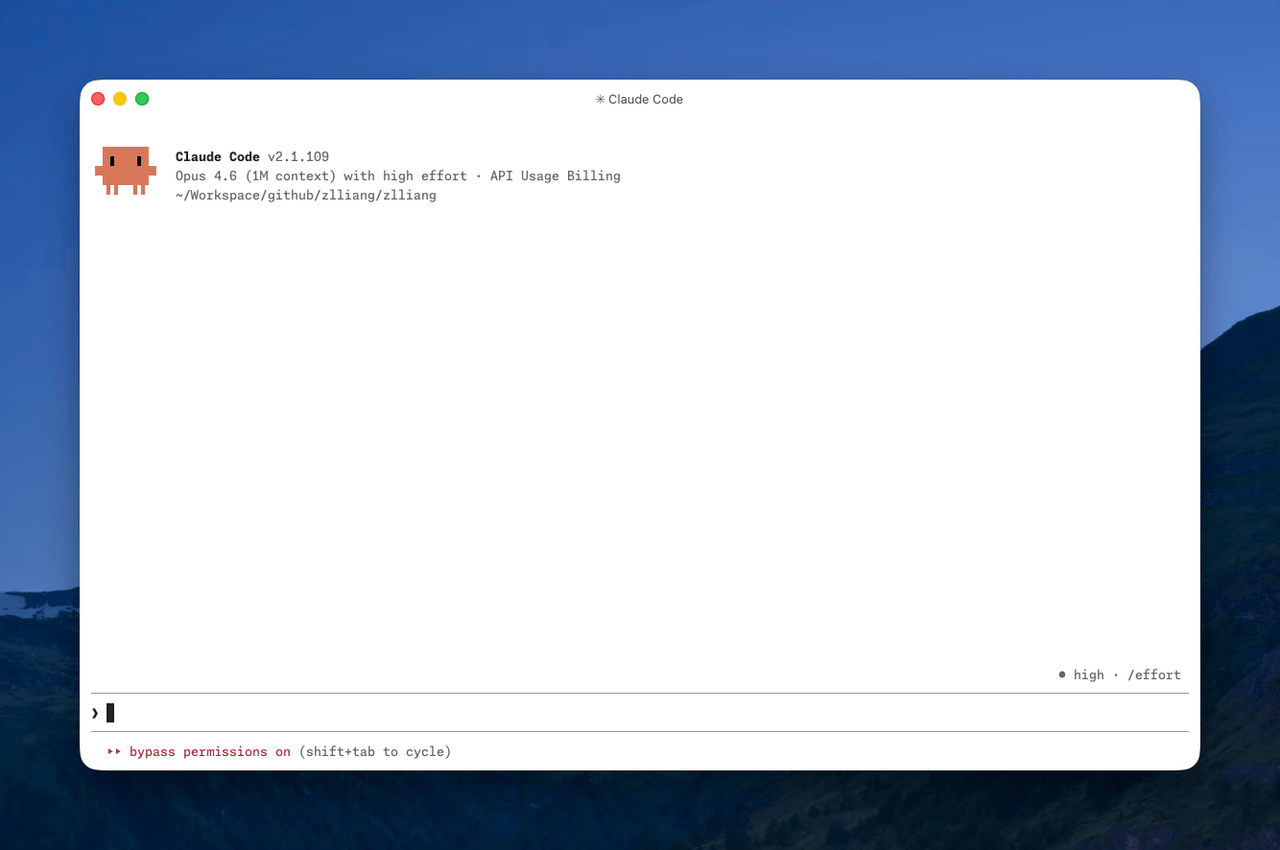The height and width of the screenshot is (850, 1280).
Task: Click the ~/Workspace/github/zlliang/zlliang path
Action: 306,195
